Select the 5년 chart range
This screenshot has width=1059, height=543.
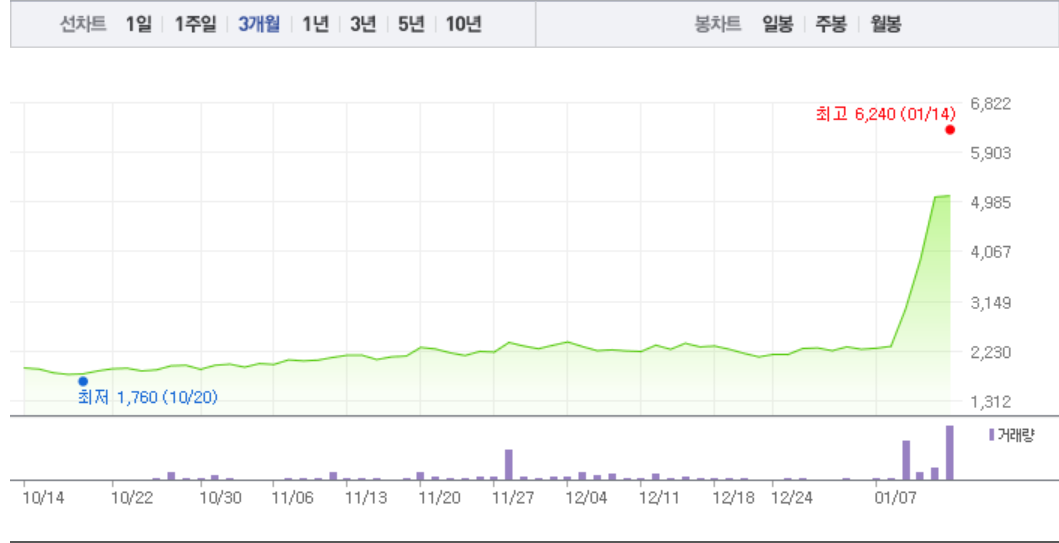(411, 25)
